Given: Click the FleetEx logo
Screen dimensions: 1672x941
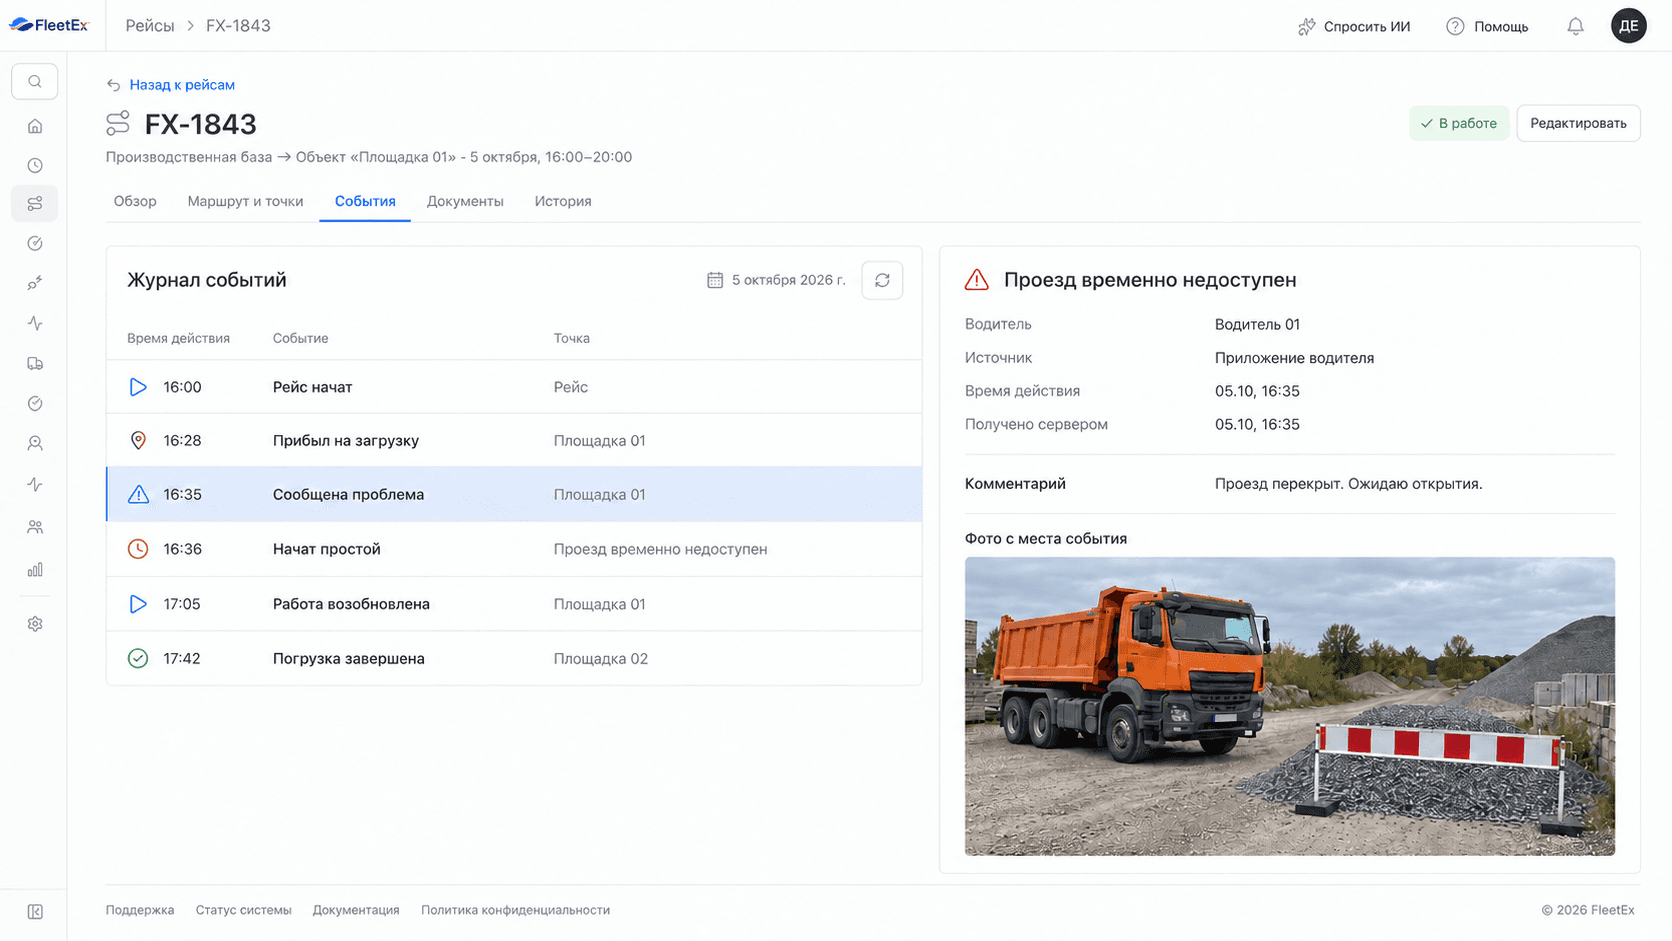Looking at the screenshot, I should click(49, 25).
